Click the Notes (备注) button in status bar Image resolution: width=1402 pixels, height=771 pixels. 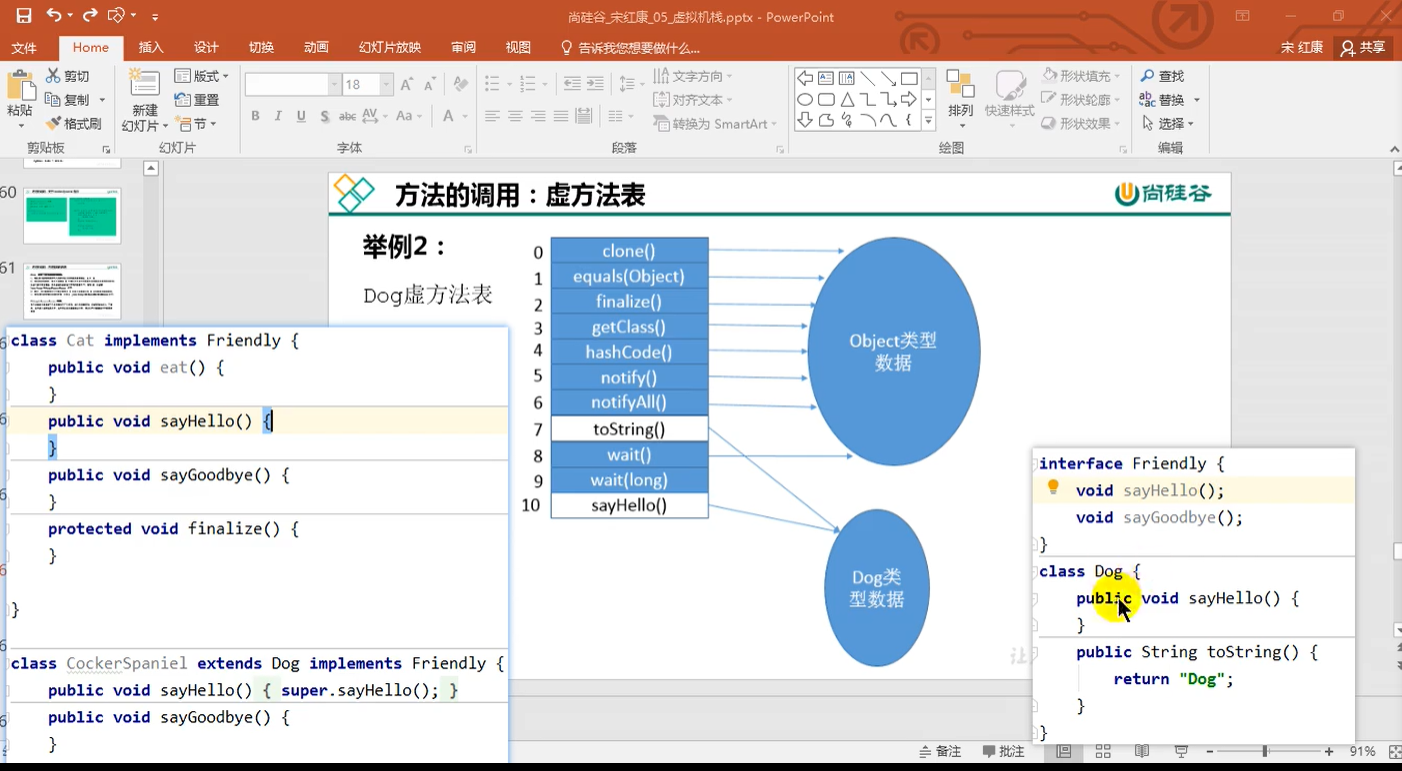[x=940, y=751]
